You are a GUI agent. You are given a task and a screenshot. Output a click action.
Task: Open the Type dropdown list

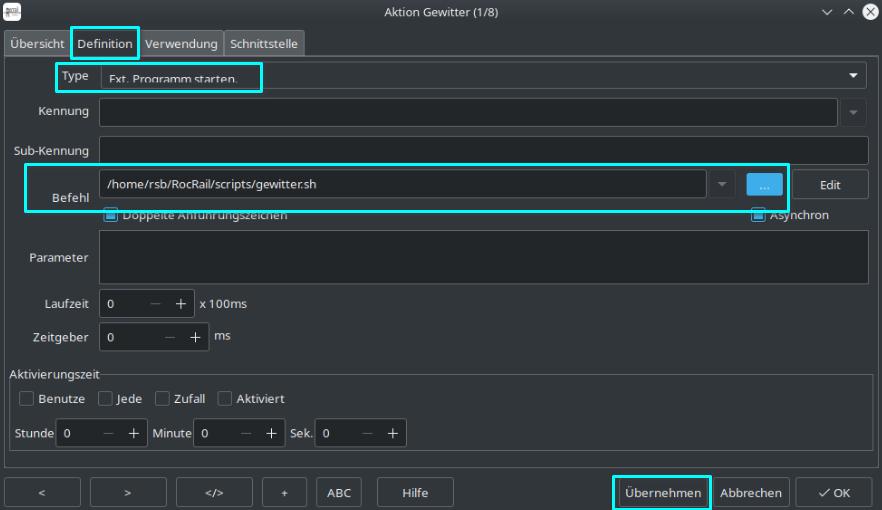point(853,76)
